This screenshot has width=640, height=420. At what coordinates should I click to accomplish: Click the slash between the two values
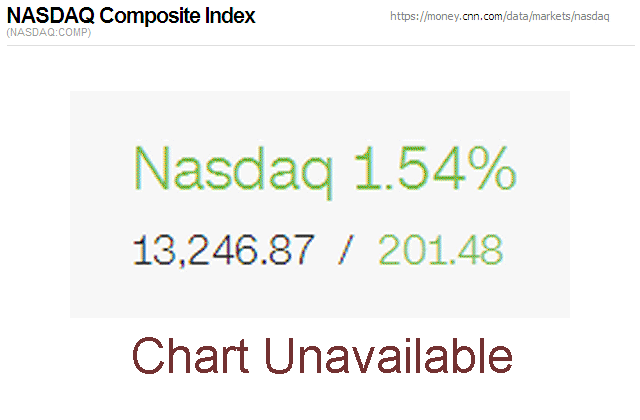point(346,247)
